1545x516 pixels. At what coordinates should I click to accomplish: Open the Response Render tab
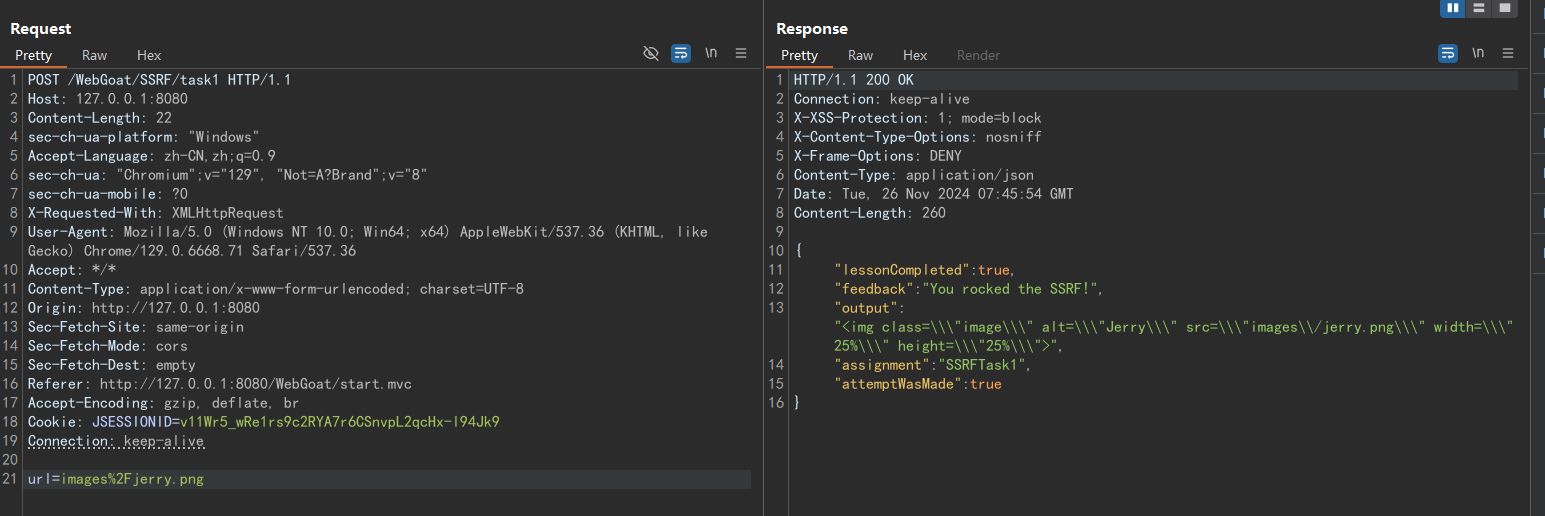978,55
